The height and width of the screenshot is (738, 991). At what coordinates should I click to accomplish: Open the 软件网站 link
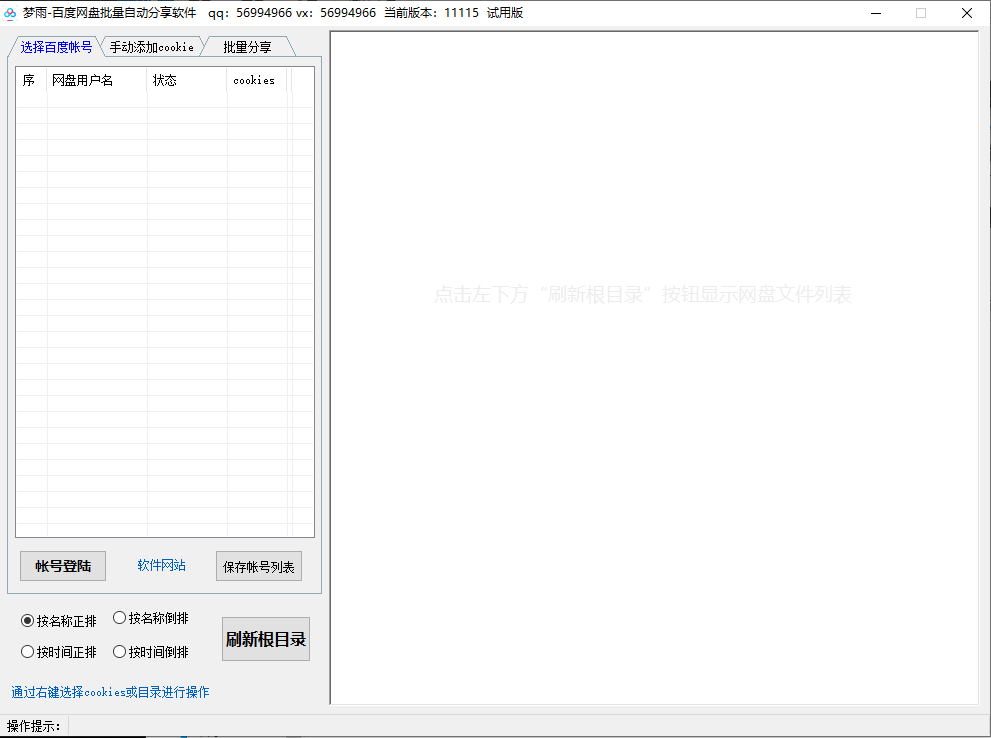[161, 565]
